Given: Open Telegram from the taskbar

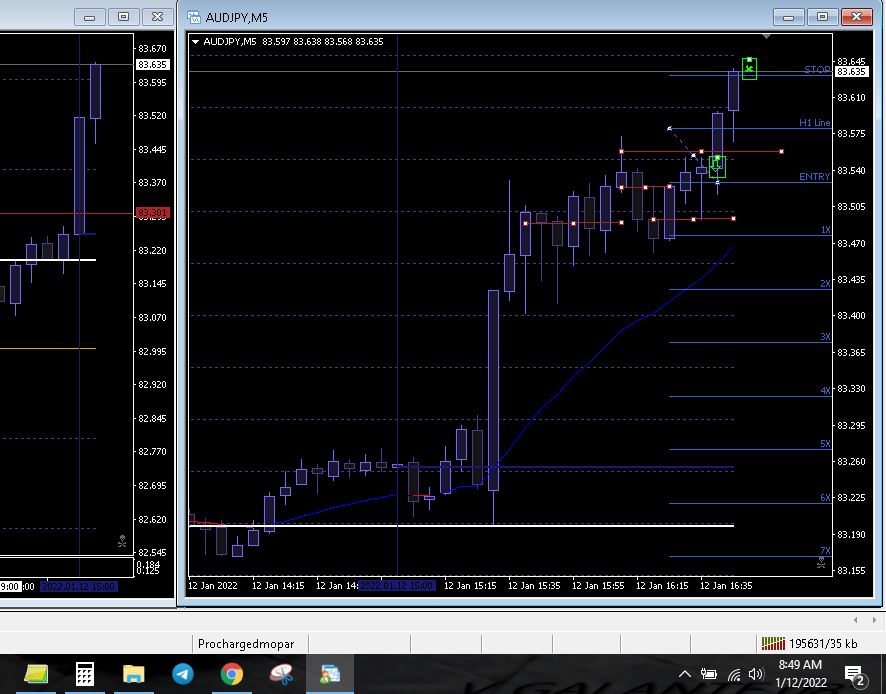Looking at the screenshot, I should point(183,674).
